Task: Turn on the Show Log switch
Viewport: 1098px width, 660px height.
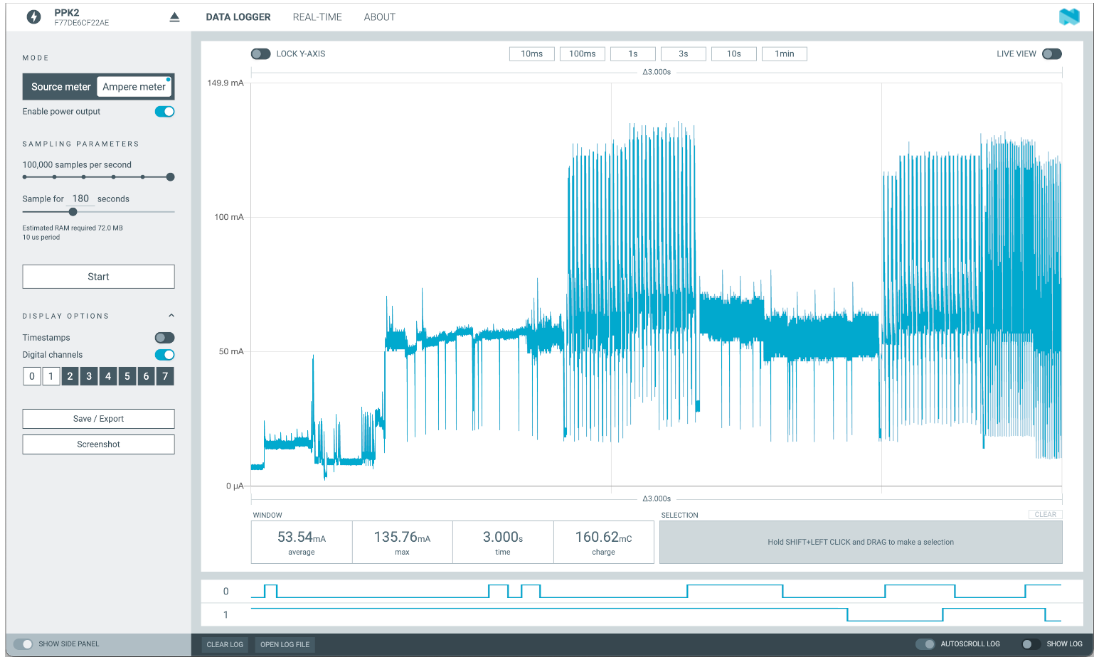Action: 1028,644
